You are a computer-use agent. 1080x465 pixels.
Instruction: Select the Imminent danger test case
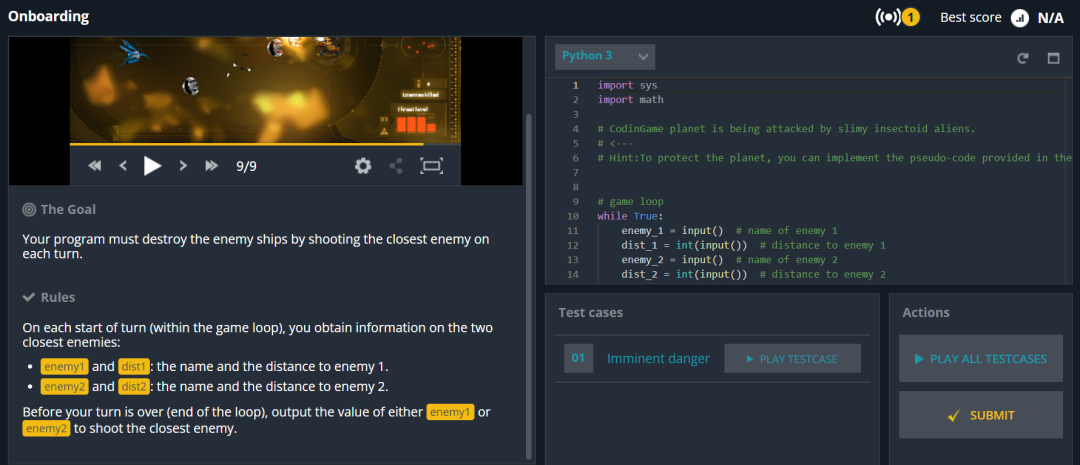coord(658,358)
